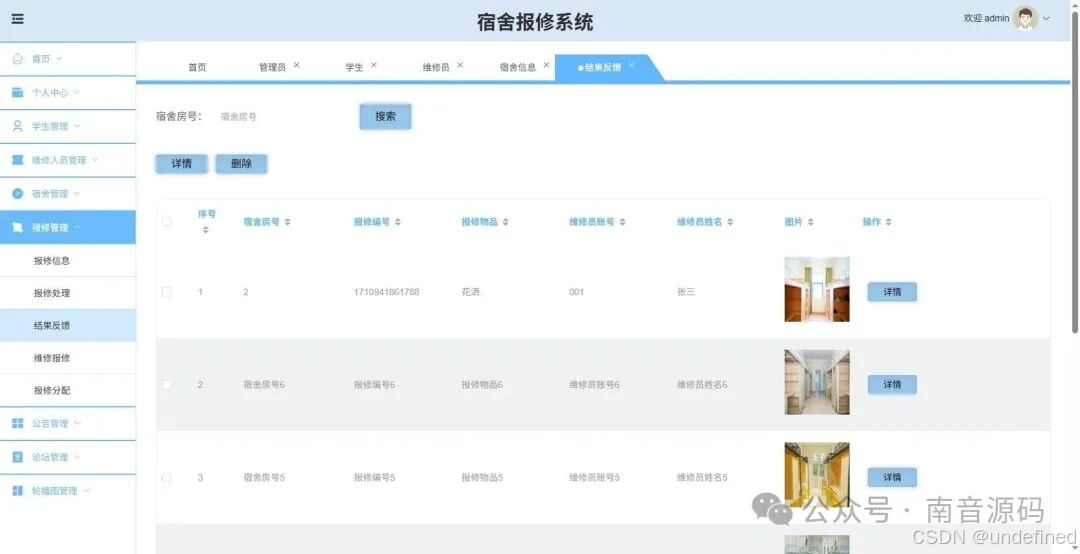Expand the 论坛管理 sidebar menu
The width and height of the screenshot is (1080, 554).
tap(76, 456)
